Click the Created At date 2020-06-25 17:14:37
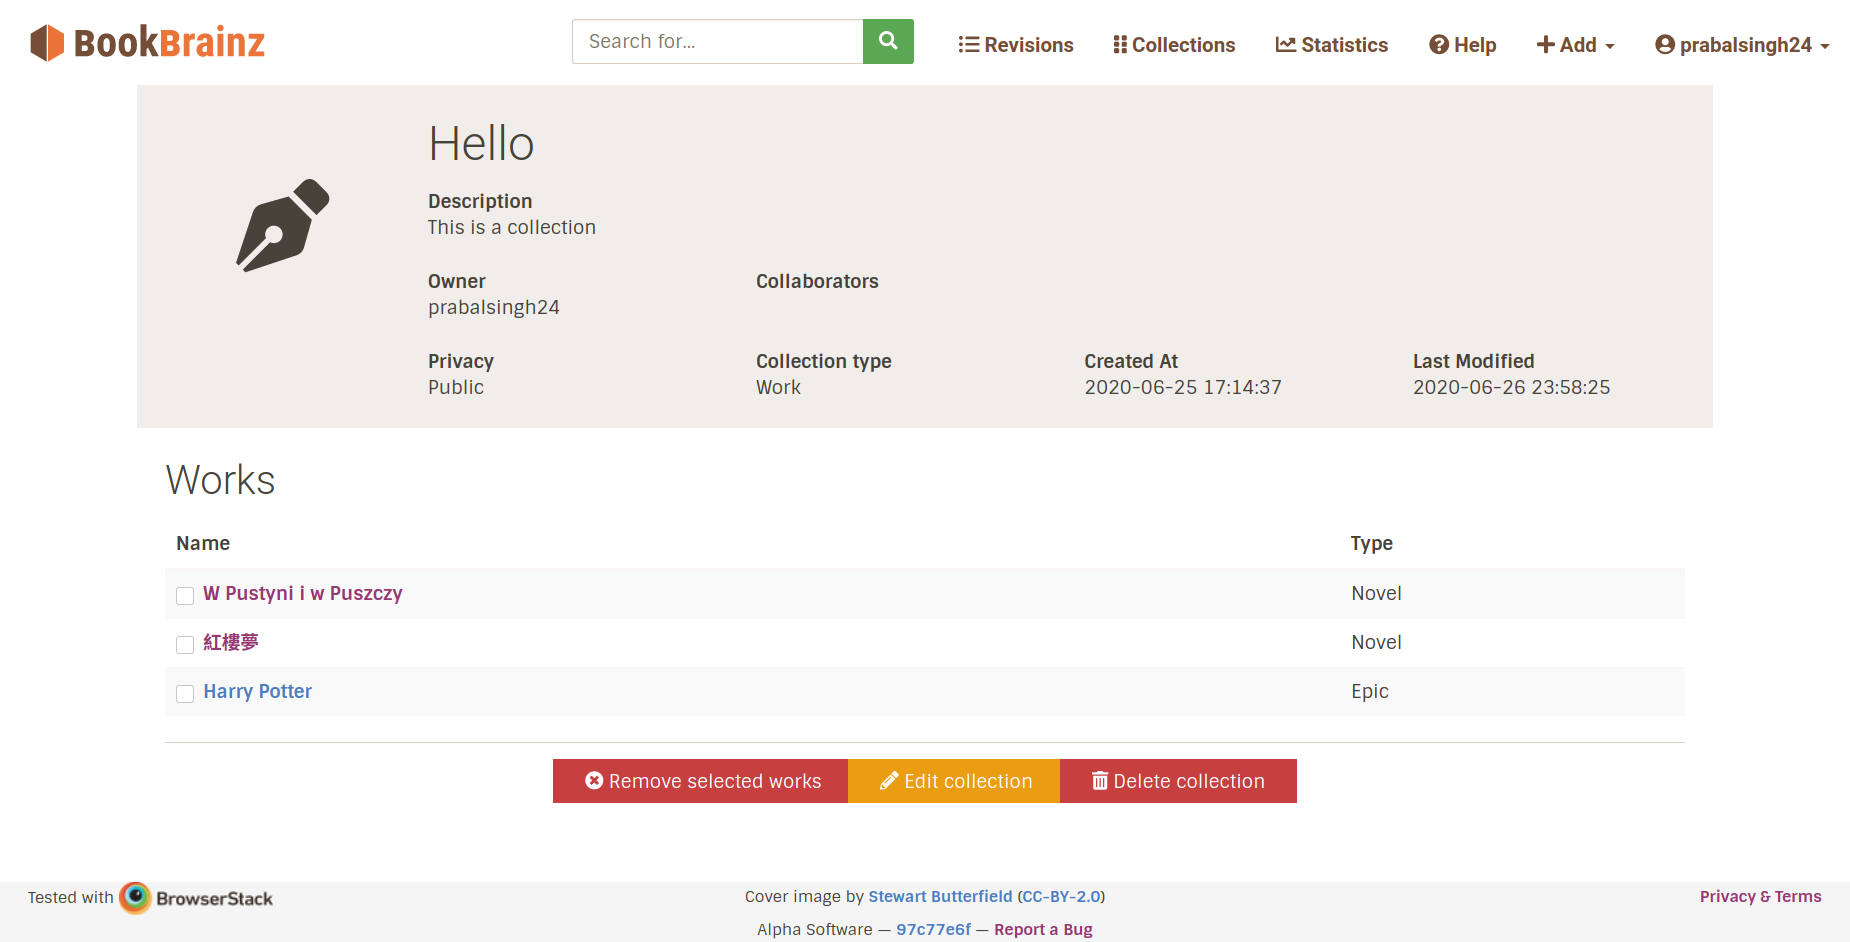This screenshot has width=1850, height=942. coord(1183,387)
